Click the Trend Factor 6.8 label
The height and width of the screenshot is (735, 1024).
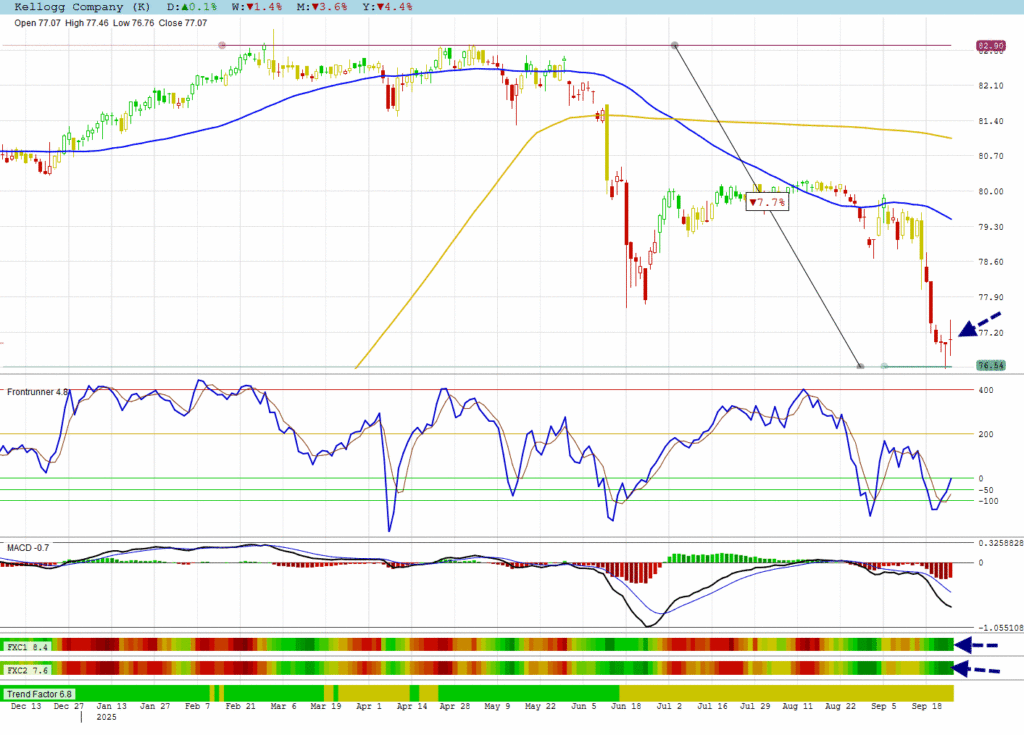38,693
